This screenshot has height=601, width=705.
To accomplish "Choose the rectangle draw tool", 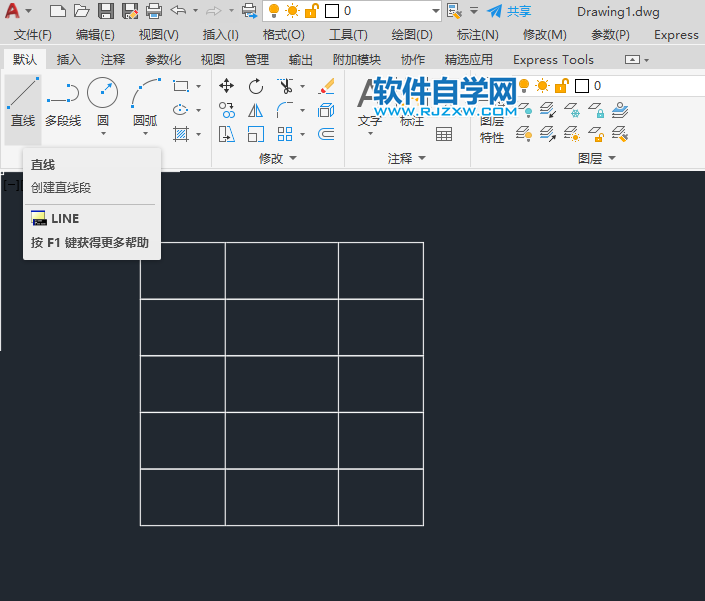I will (181, 86).
